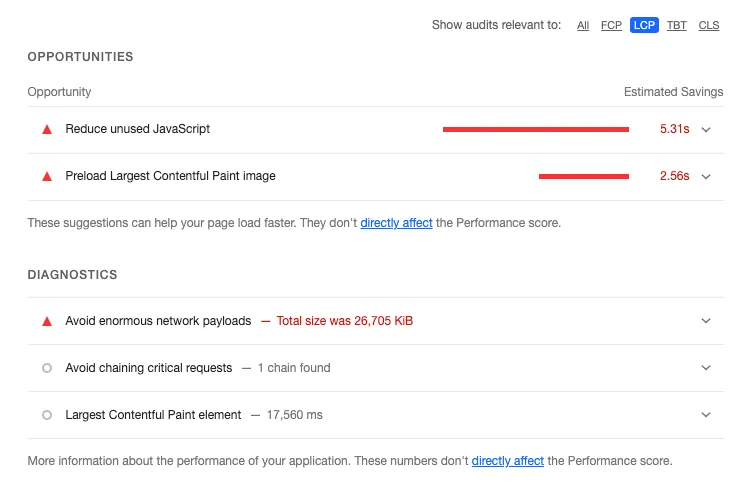
Task: Expand Avoid chaining critical requests chevron
Action: 706,368
